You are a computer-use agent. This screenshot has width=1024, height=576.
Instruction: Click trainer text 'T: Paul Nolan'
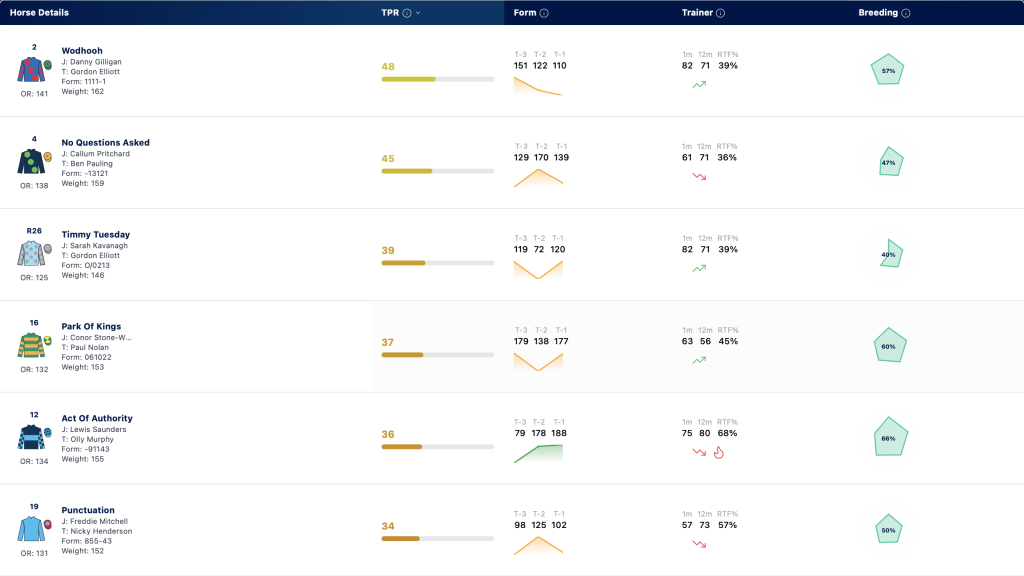click(85, 347)
